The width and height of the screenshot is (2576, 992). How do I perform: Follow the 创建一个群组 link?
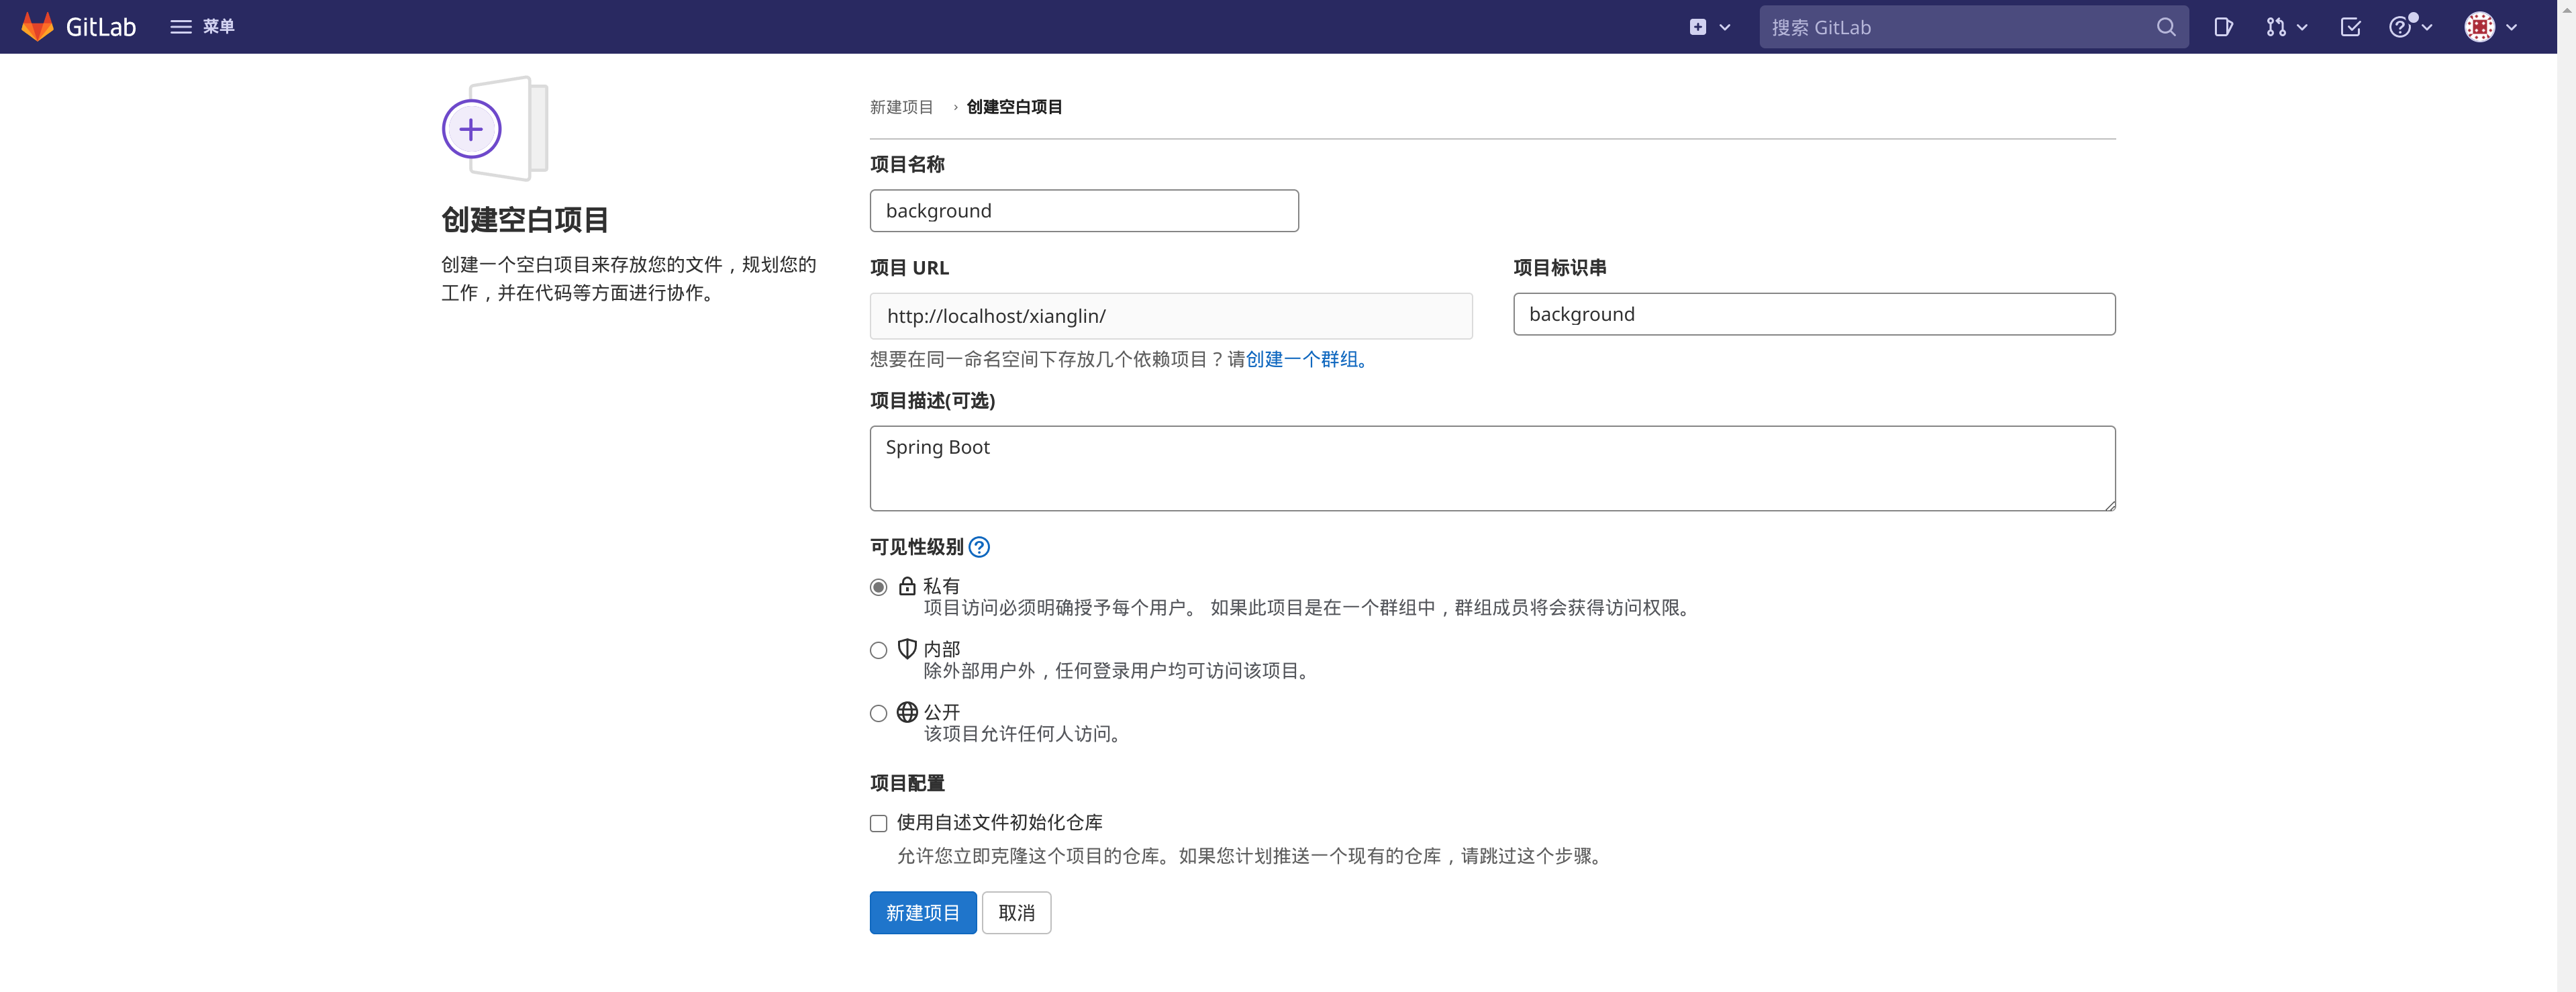click(x=1307, y=359)
